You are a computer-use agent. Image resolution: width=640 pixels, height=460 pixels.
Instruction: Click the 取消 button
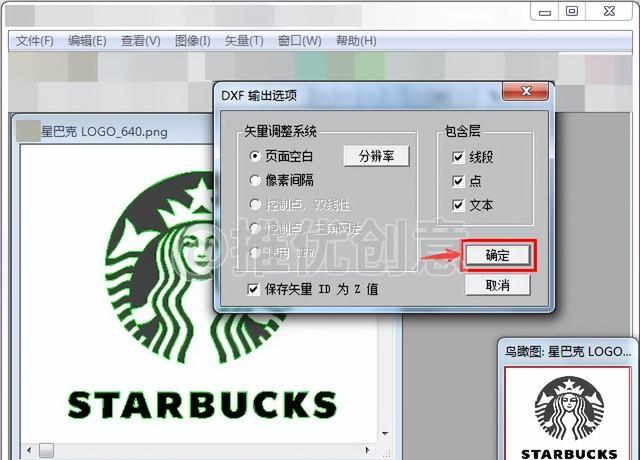498,285
